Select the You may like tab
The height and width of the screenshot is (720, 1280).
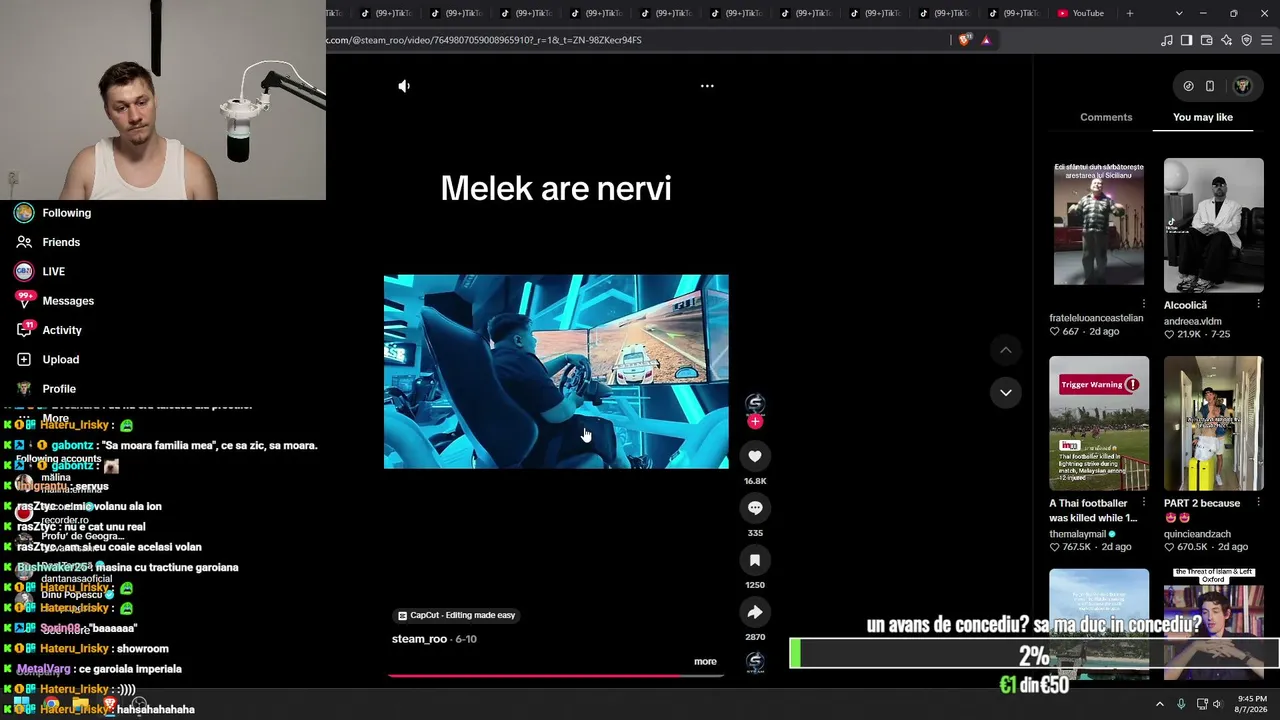click(x=1203, y=117)
